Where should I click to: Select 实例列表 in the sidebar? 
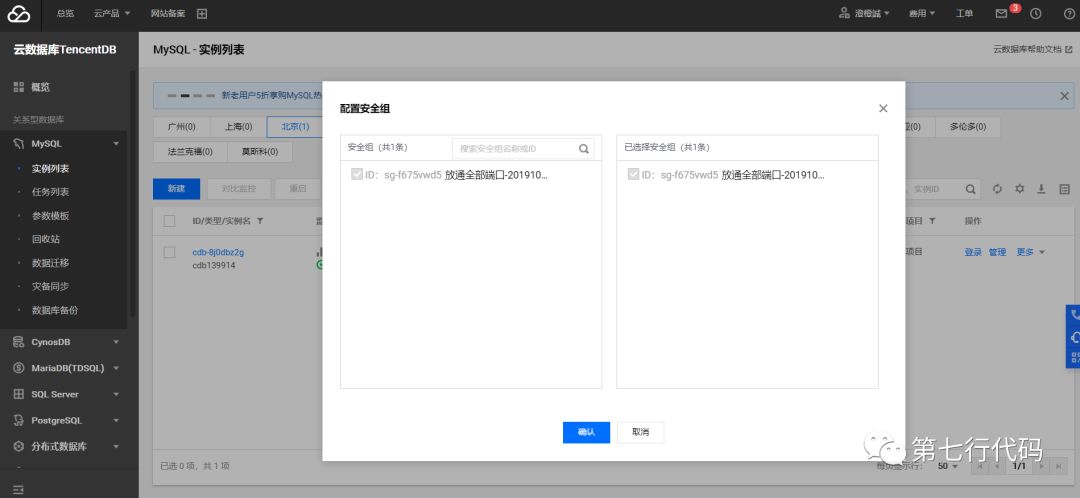tap(50, 168)
